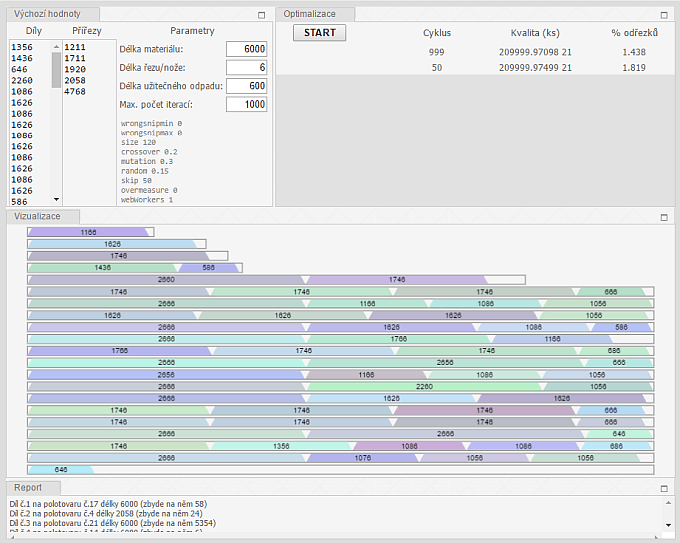Select value 2260 in Díly list
Image resolution: width=680 pixels, height=543 pixels.
(22, 80)
